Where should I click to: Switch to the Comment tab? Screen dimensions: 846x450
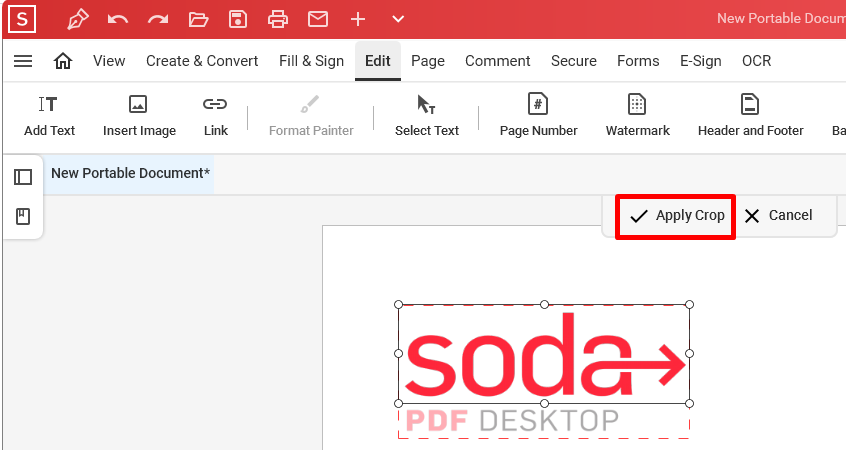(x=497, y=61)
